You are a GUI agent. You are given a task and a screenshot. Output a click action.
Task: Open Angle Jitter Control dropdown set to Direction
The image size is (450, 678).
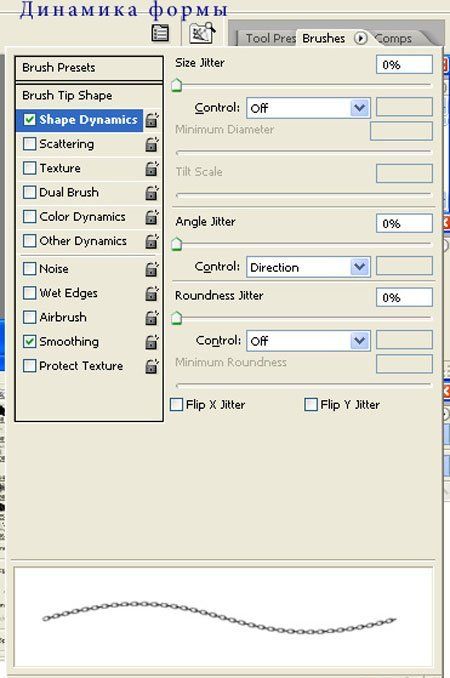[308, 267]
